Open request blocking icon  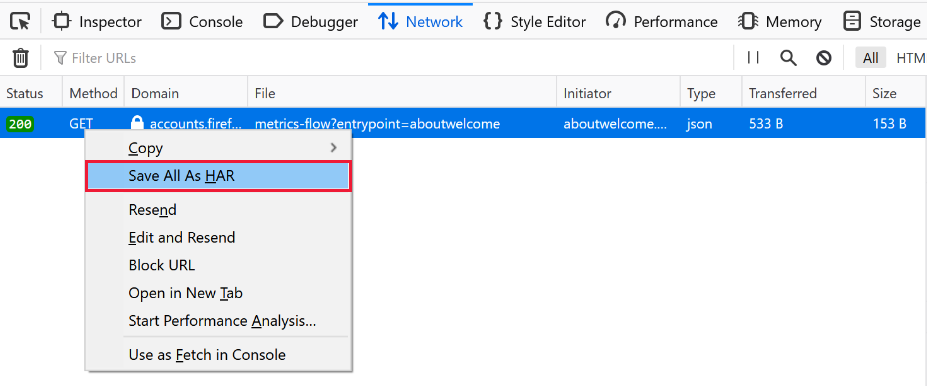[824, 58]
